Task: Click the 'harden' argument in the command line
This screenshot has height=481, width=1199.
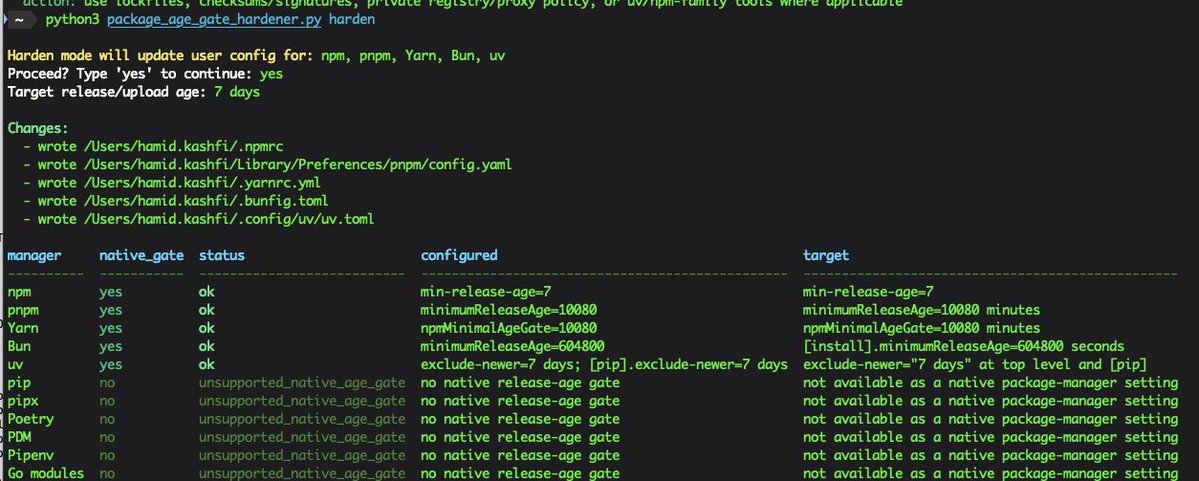Action: tap(352, 19)
